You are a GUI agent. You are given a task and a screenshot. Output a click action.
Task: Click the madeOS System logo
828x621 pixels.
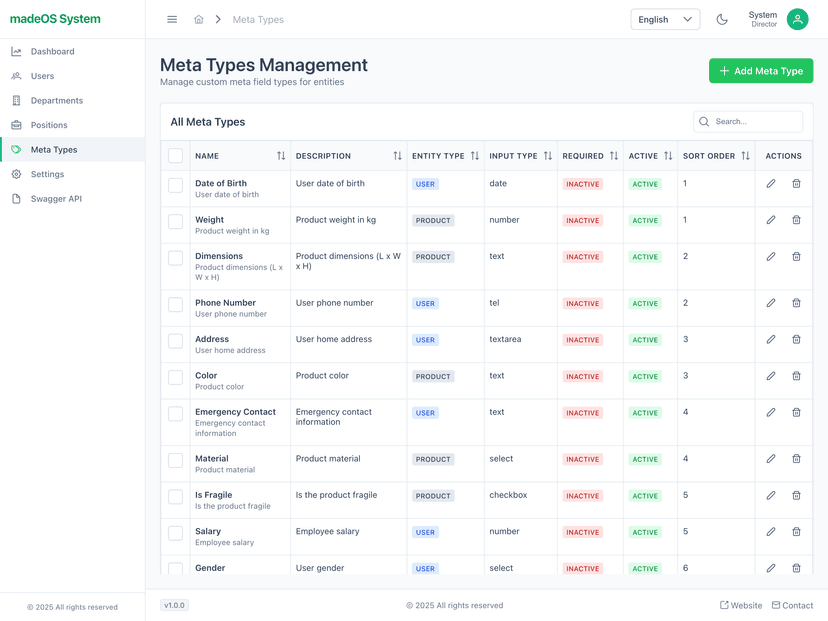(x=55, y=19)
